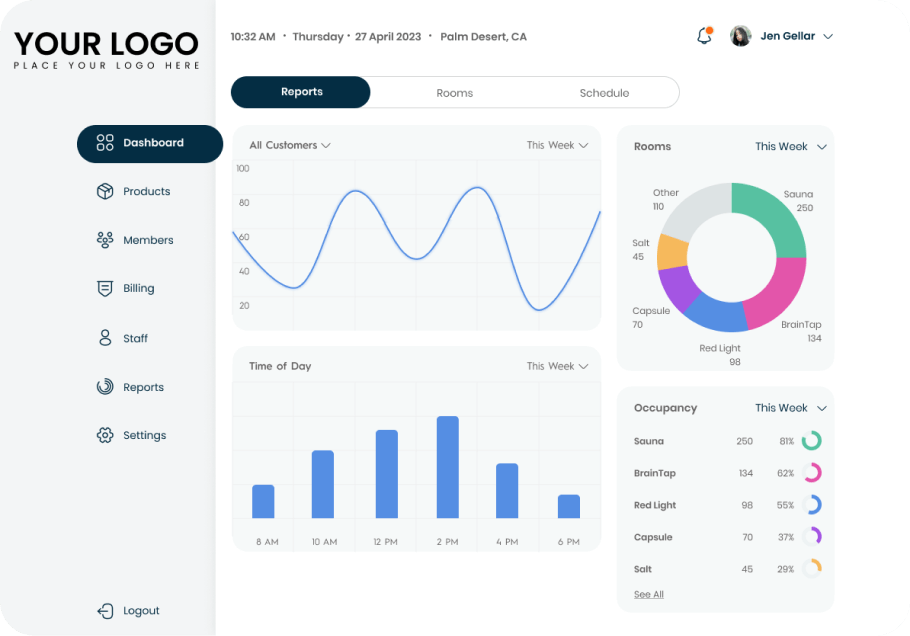
Task: Click the Logout link
Action: (x=128, y=610)
